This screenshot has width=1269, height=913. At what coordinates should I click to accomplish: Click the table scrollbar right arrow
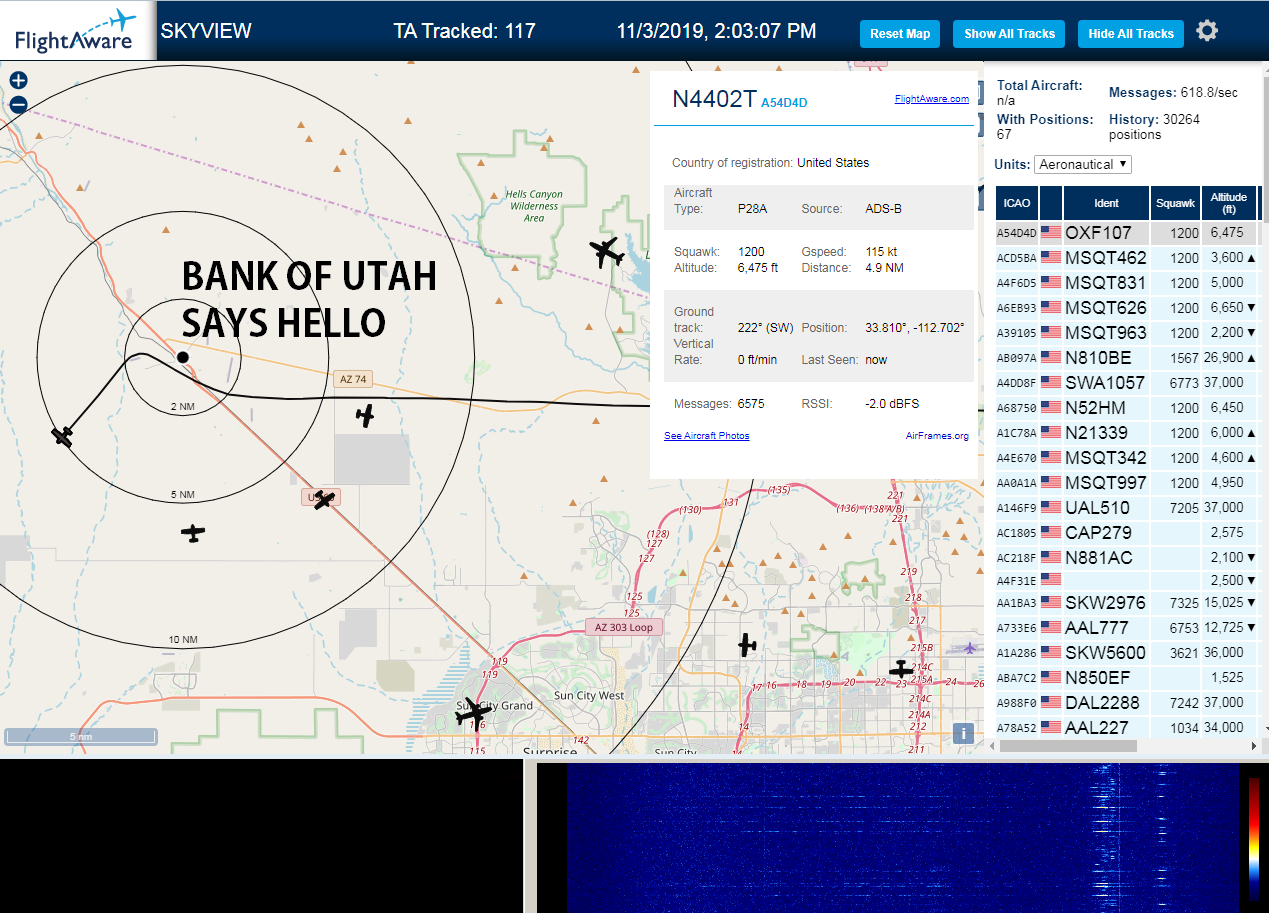1254,746
